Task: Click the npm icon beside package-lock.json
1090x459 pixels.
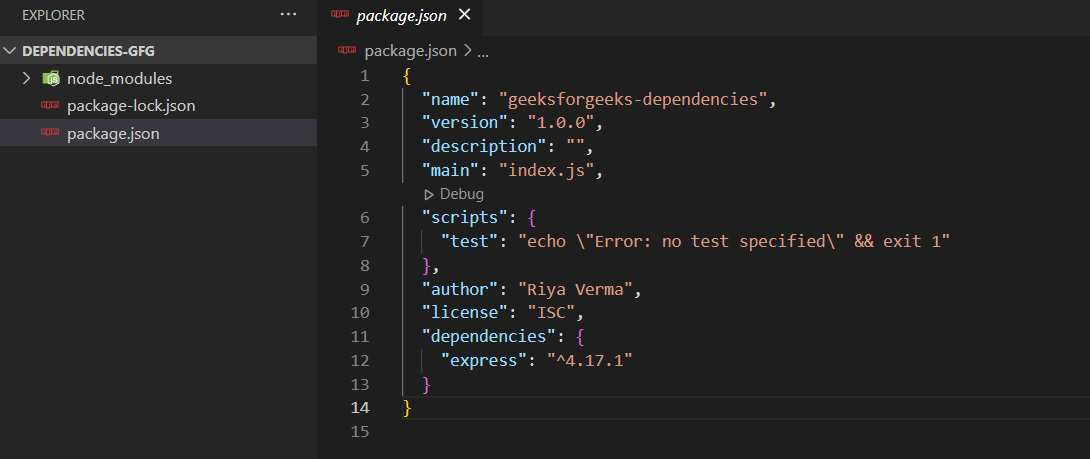Action: 50,105
